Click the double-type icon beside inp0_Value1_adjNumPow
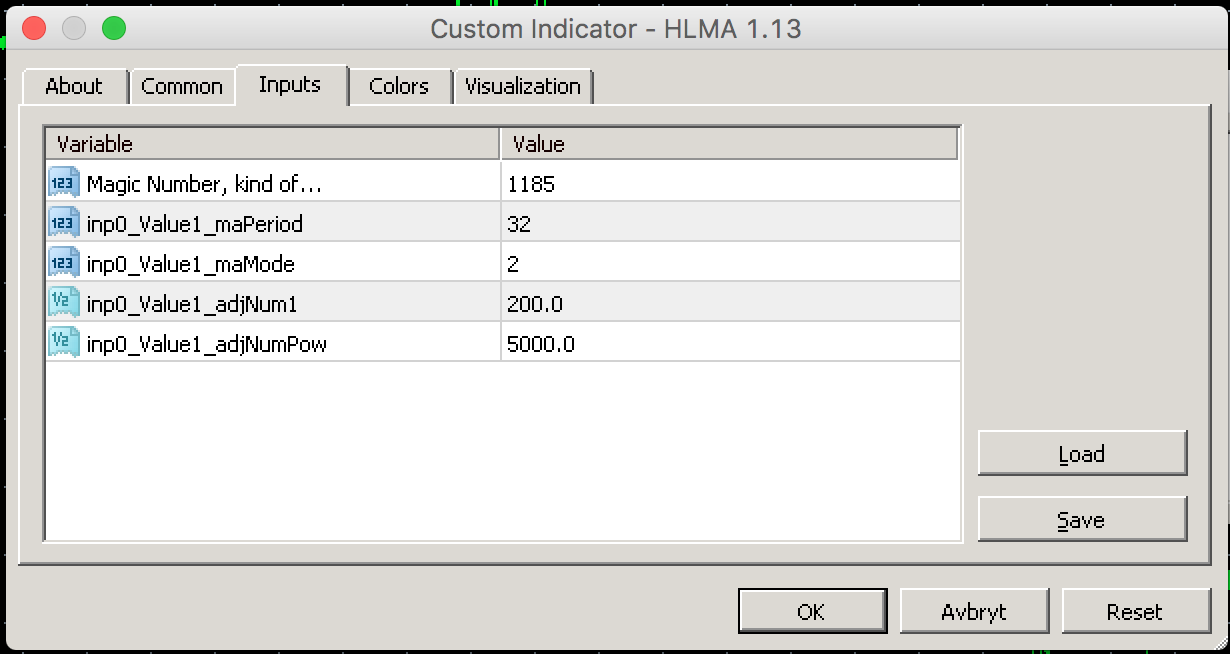Image resolution: width=1230 pixels, height=654 pixels. tap(62, 343)
